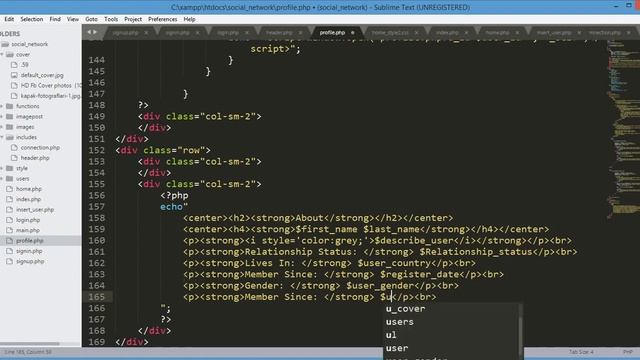
Task: Close the insert_user.php tab
Action: (579, 33)
